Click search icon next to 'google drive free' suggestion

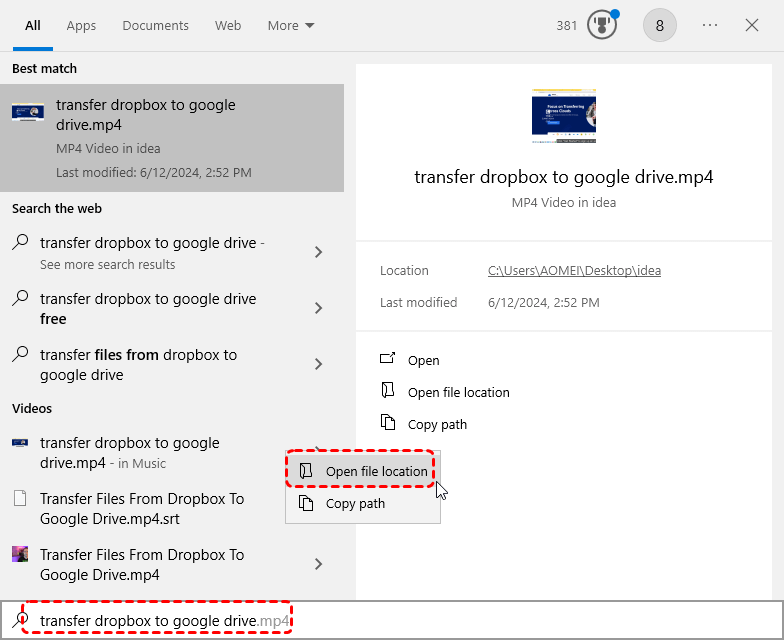click(x=20, y=298)
